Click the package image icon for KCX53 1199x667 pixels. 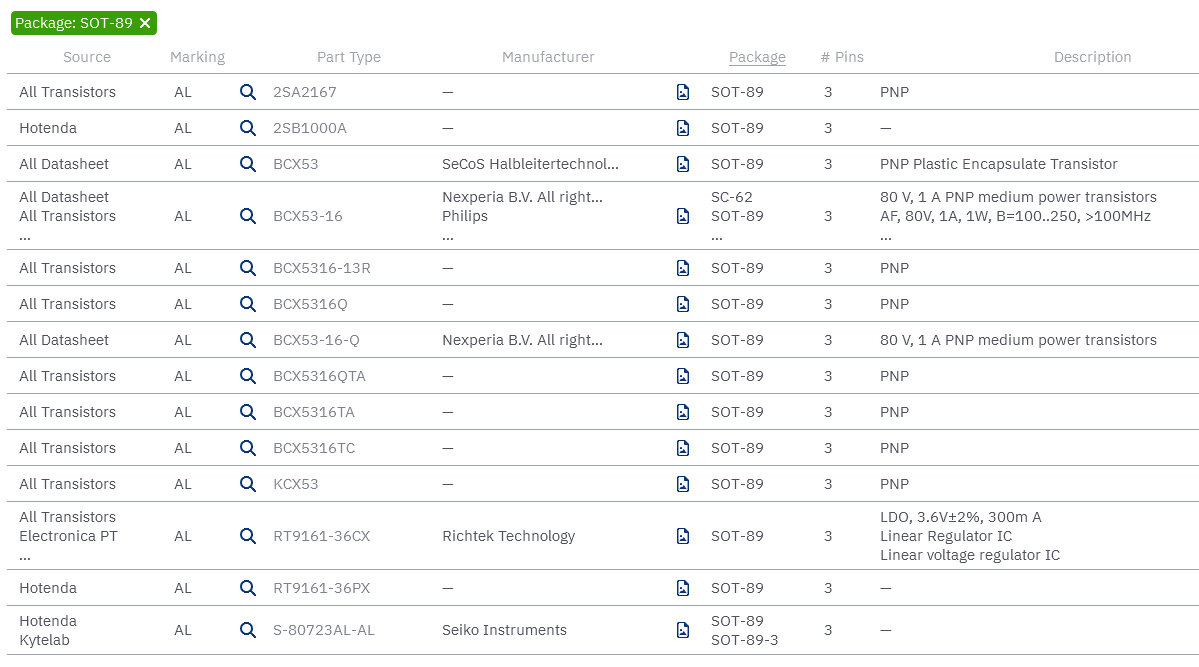tap(683, 484)
